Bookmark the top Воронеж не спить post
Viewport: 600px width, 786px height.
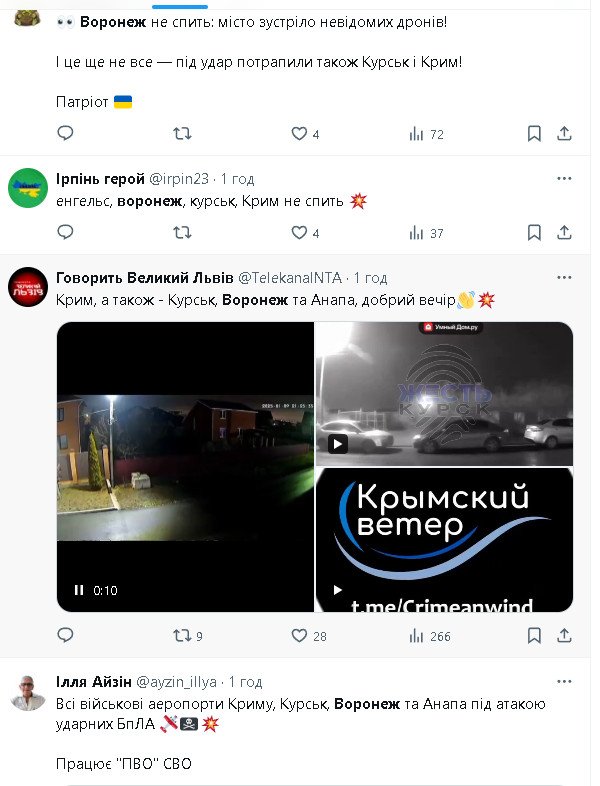(x=534, y=134)
